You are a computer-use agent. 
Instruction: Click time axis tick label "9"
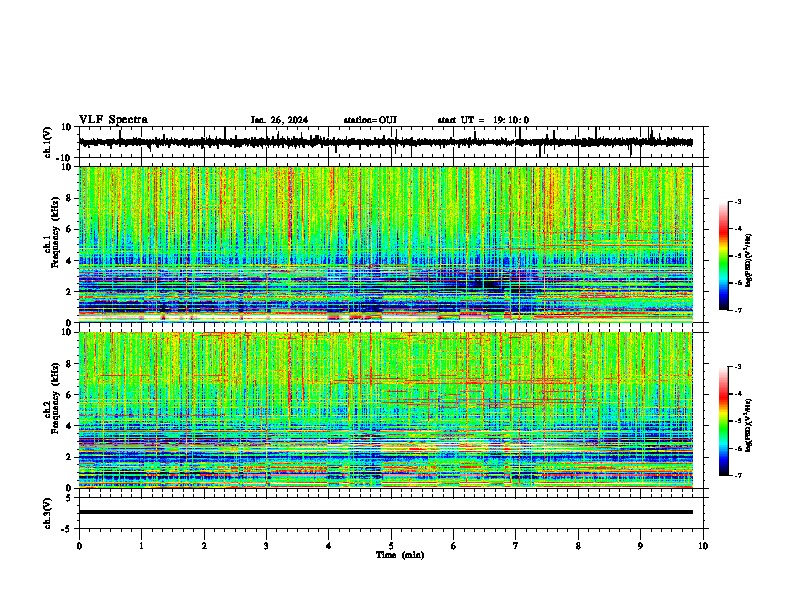(x=640, y=546)
